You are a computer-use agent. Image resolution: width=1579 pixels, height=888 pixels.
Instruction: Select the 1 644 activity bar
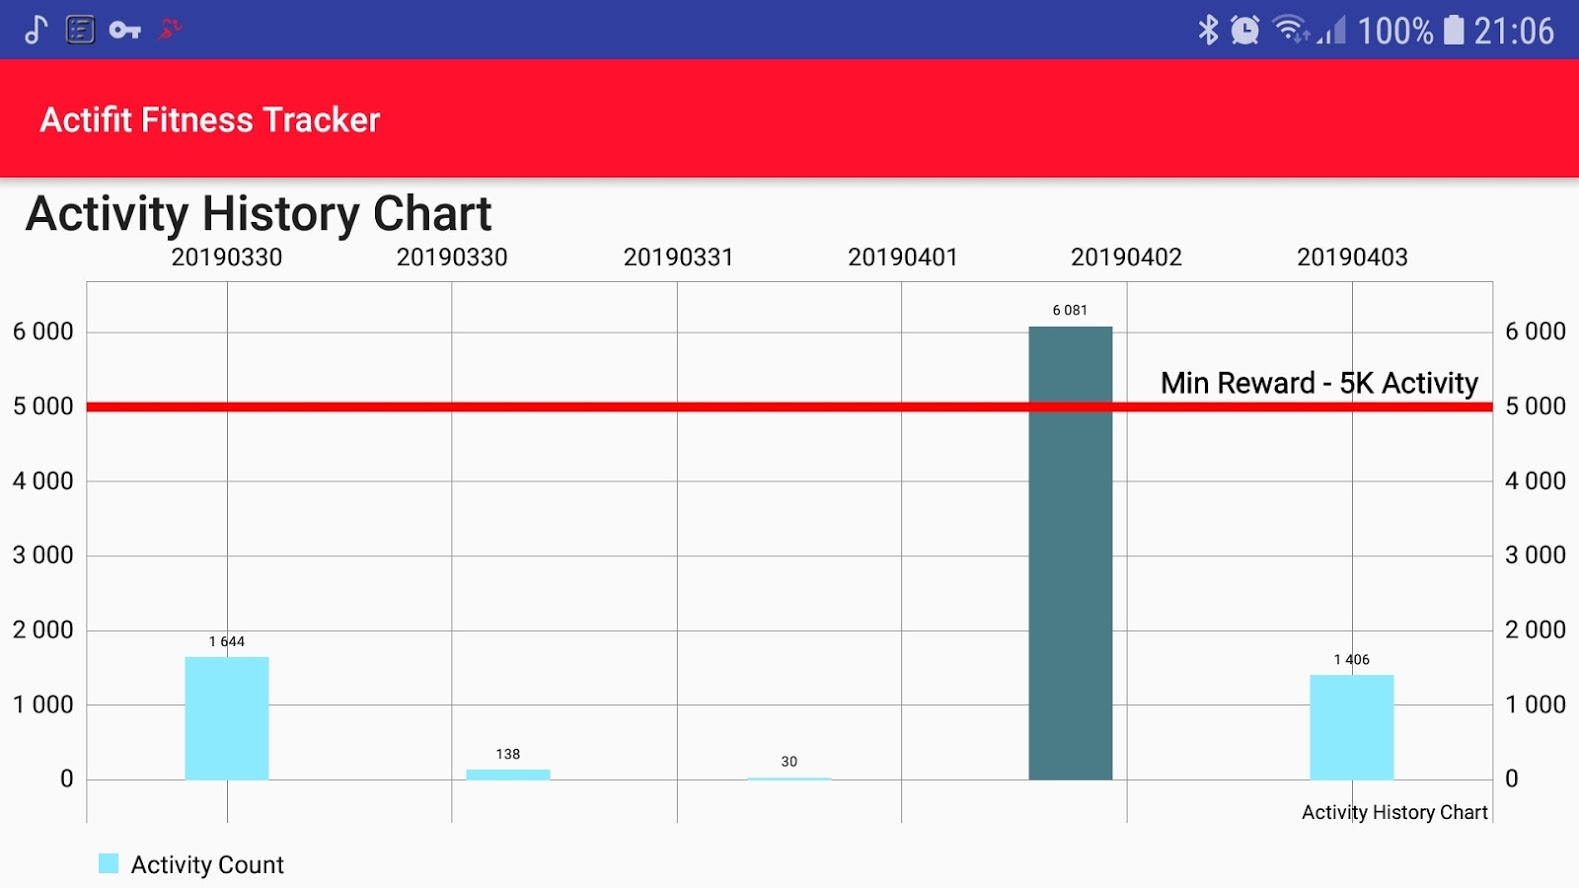coord(227,718)
